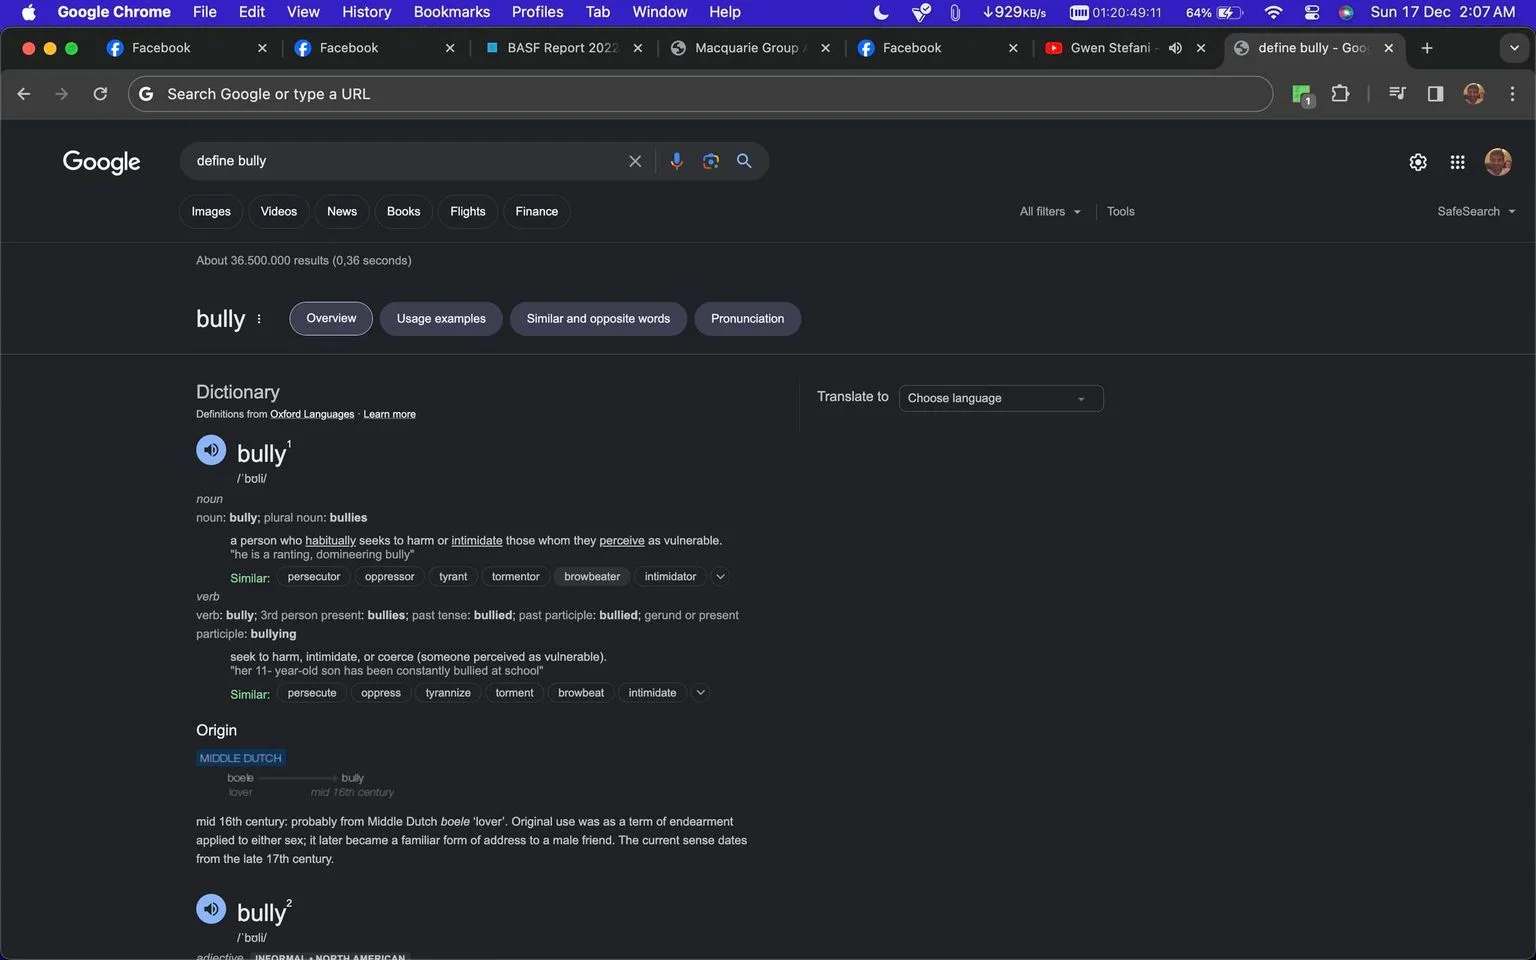Play pronunciation audio for bully¹

(211, 450)
